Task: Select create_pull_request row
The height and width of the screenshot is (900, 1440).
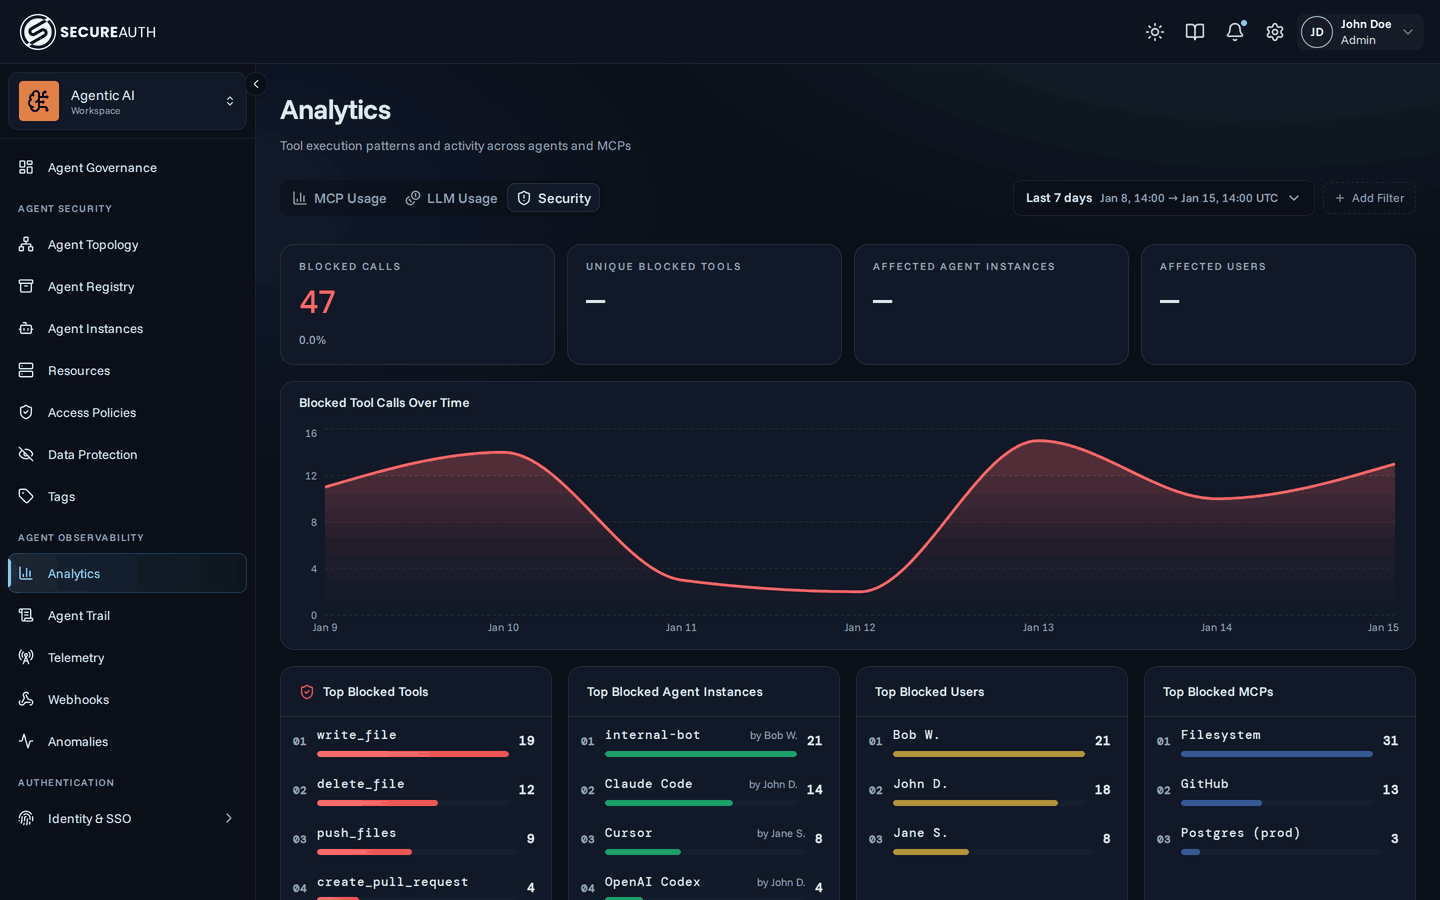Action: (x=416, y=886)
